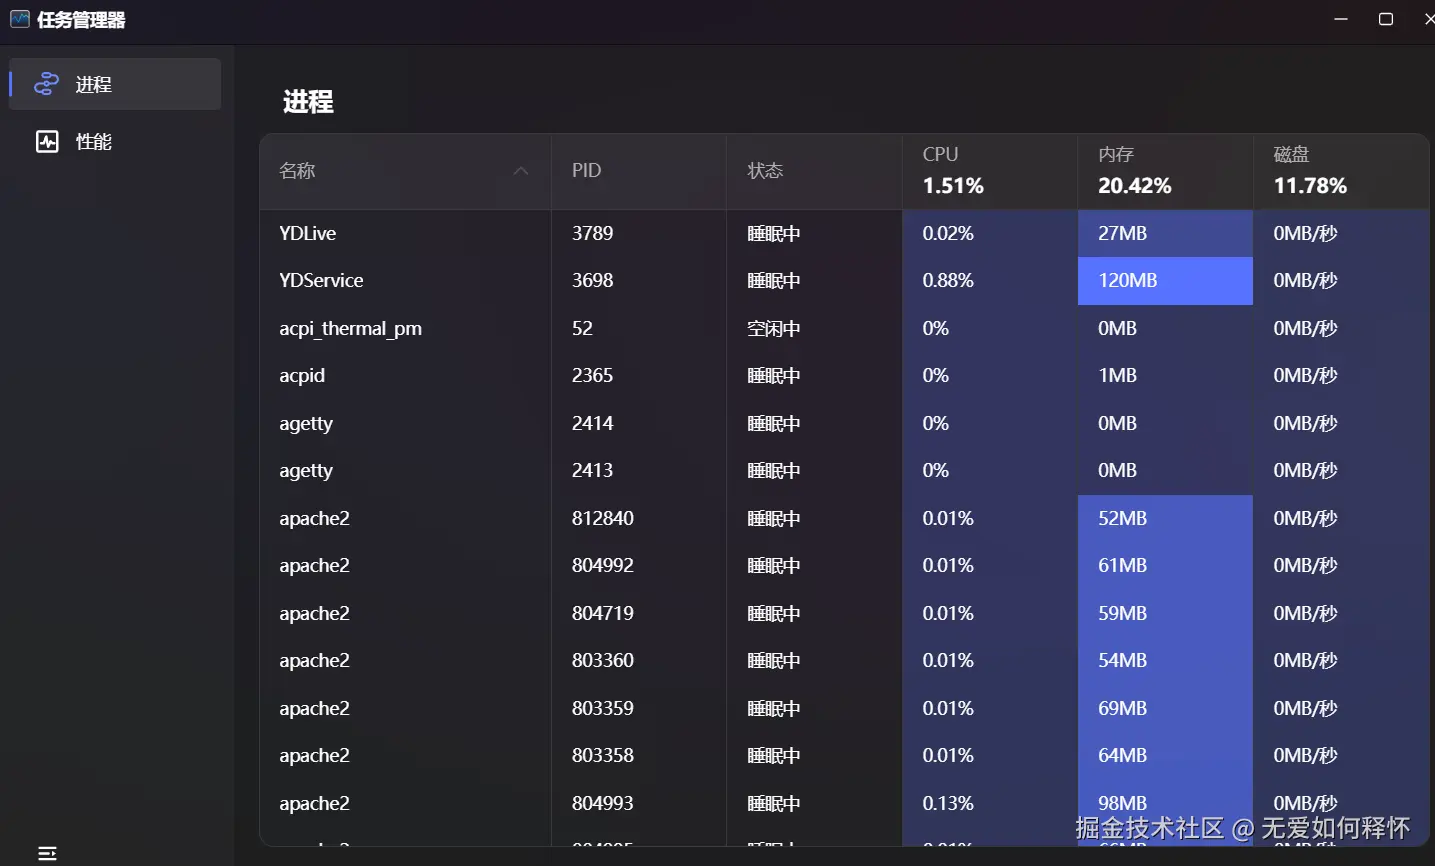Click the Task Manager app icon in title bar

[x=19, y=19]
